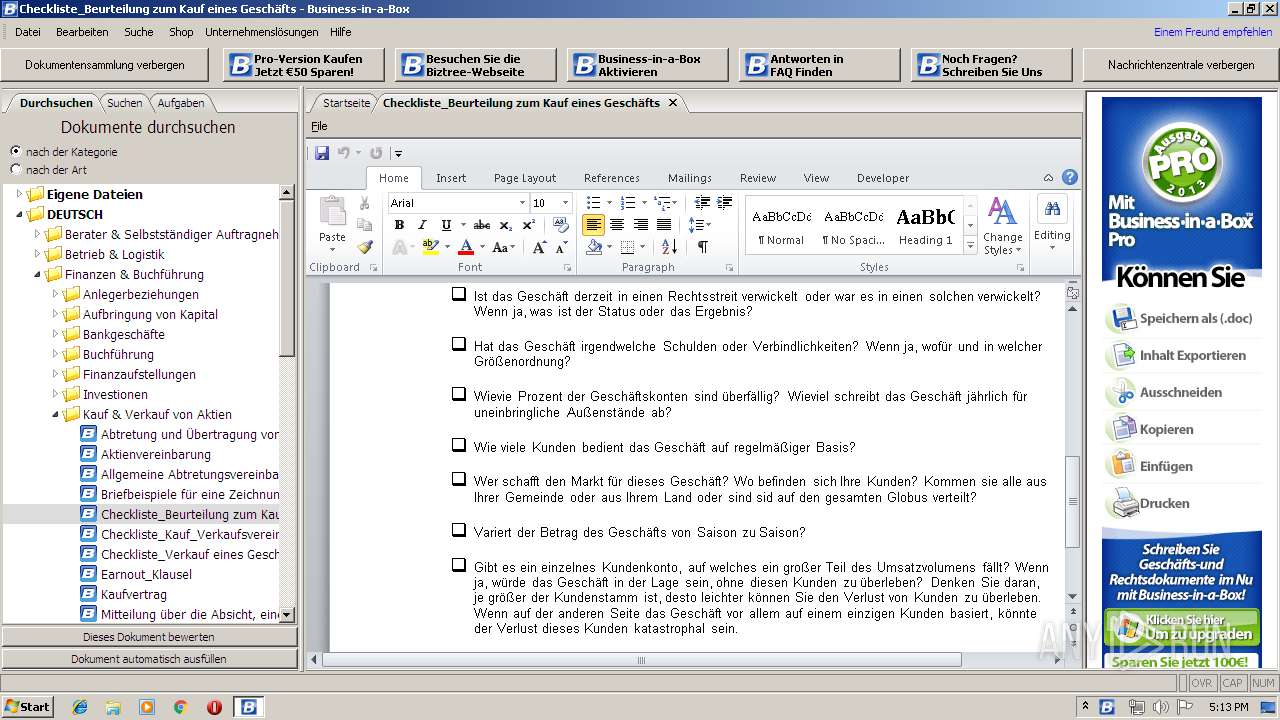Check the box for 'Wie viele Kunden' question
1280x720 pixels.
point(458,445)
